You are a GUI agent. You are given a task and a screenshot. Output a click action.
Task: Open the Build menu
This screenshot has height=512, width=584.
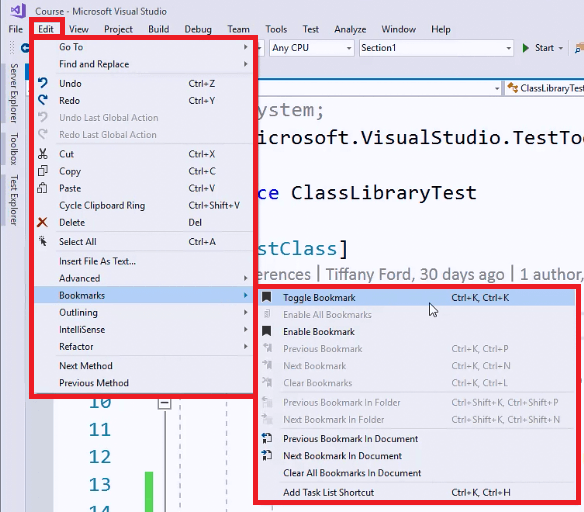159,29
